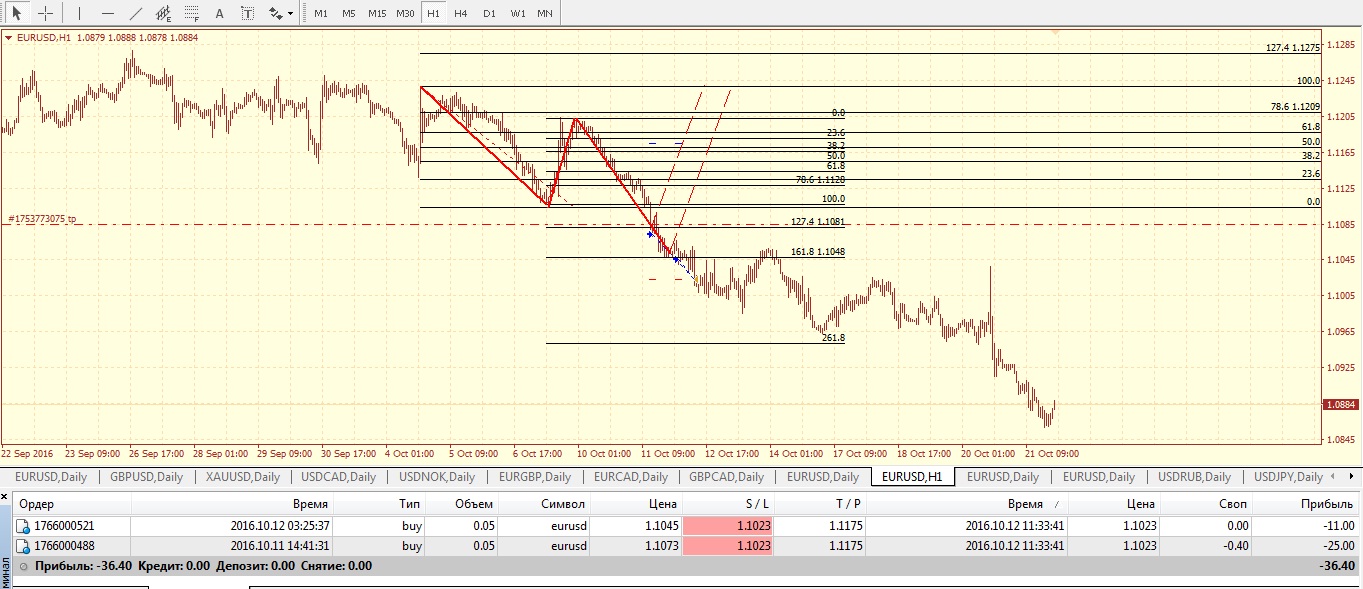1363x589 pixels.
Task: Choose the horizontal line drawing tool
Action: [108, 14]
